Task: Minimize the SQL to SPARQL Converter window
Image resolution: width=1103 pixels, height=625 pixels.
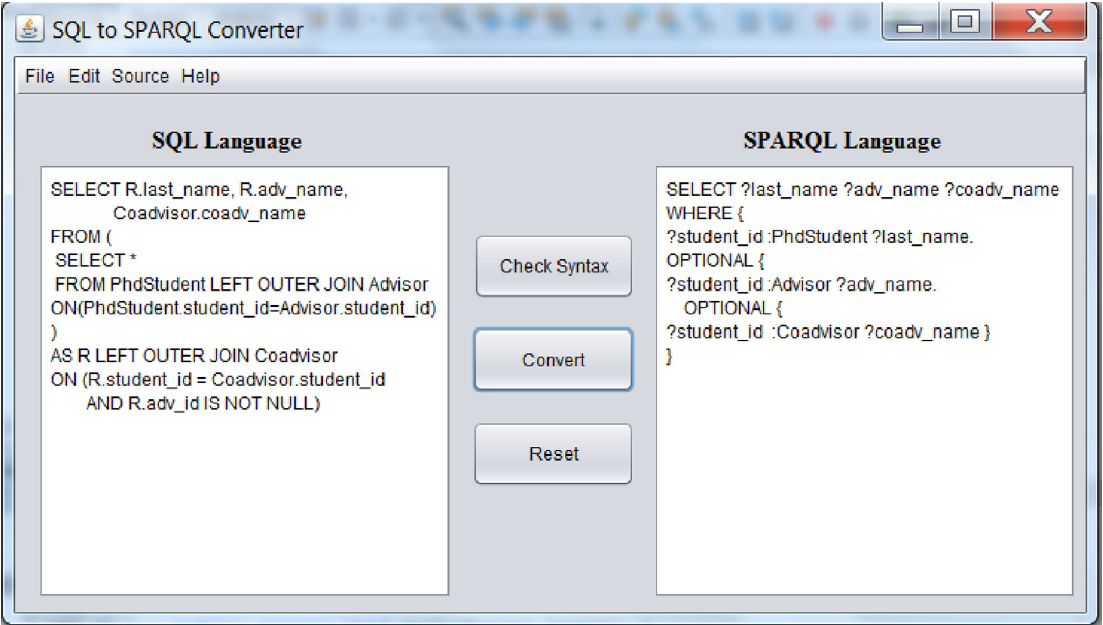Action: pos(910,24)
